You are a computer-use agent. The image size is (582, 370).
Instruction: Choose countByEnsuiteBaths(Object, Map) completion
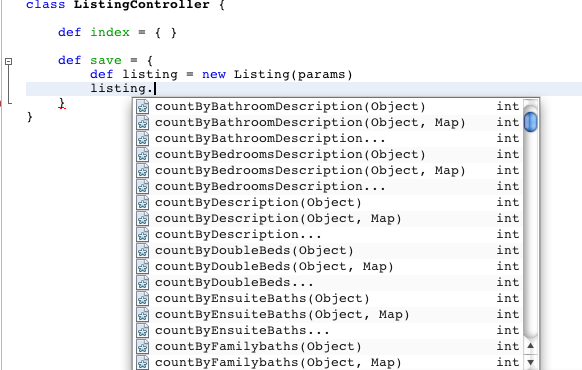click(x=328, y=314)
